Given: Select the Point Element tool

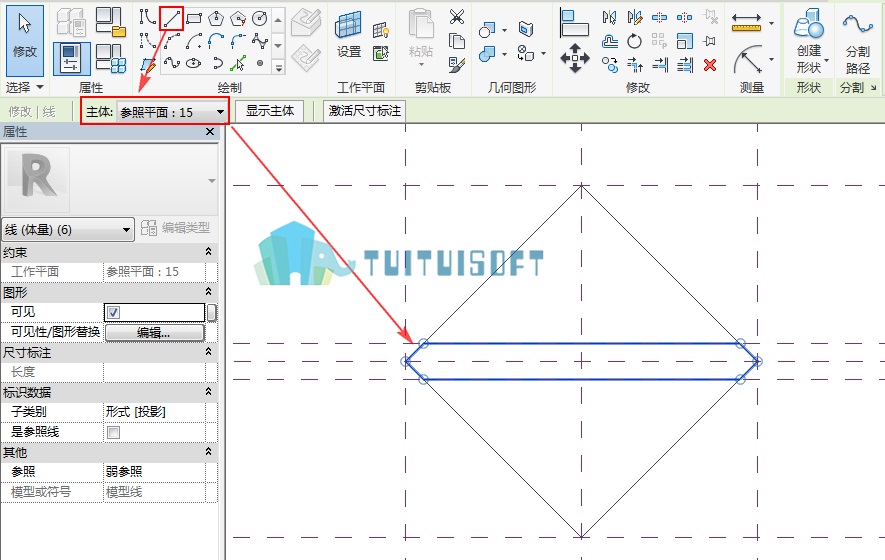Looking at the screenshot, I should [260, 63].
